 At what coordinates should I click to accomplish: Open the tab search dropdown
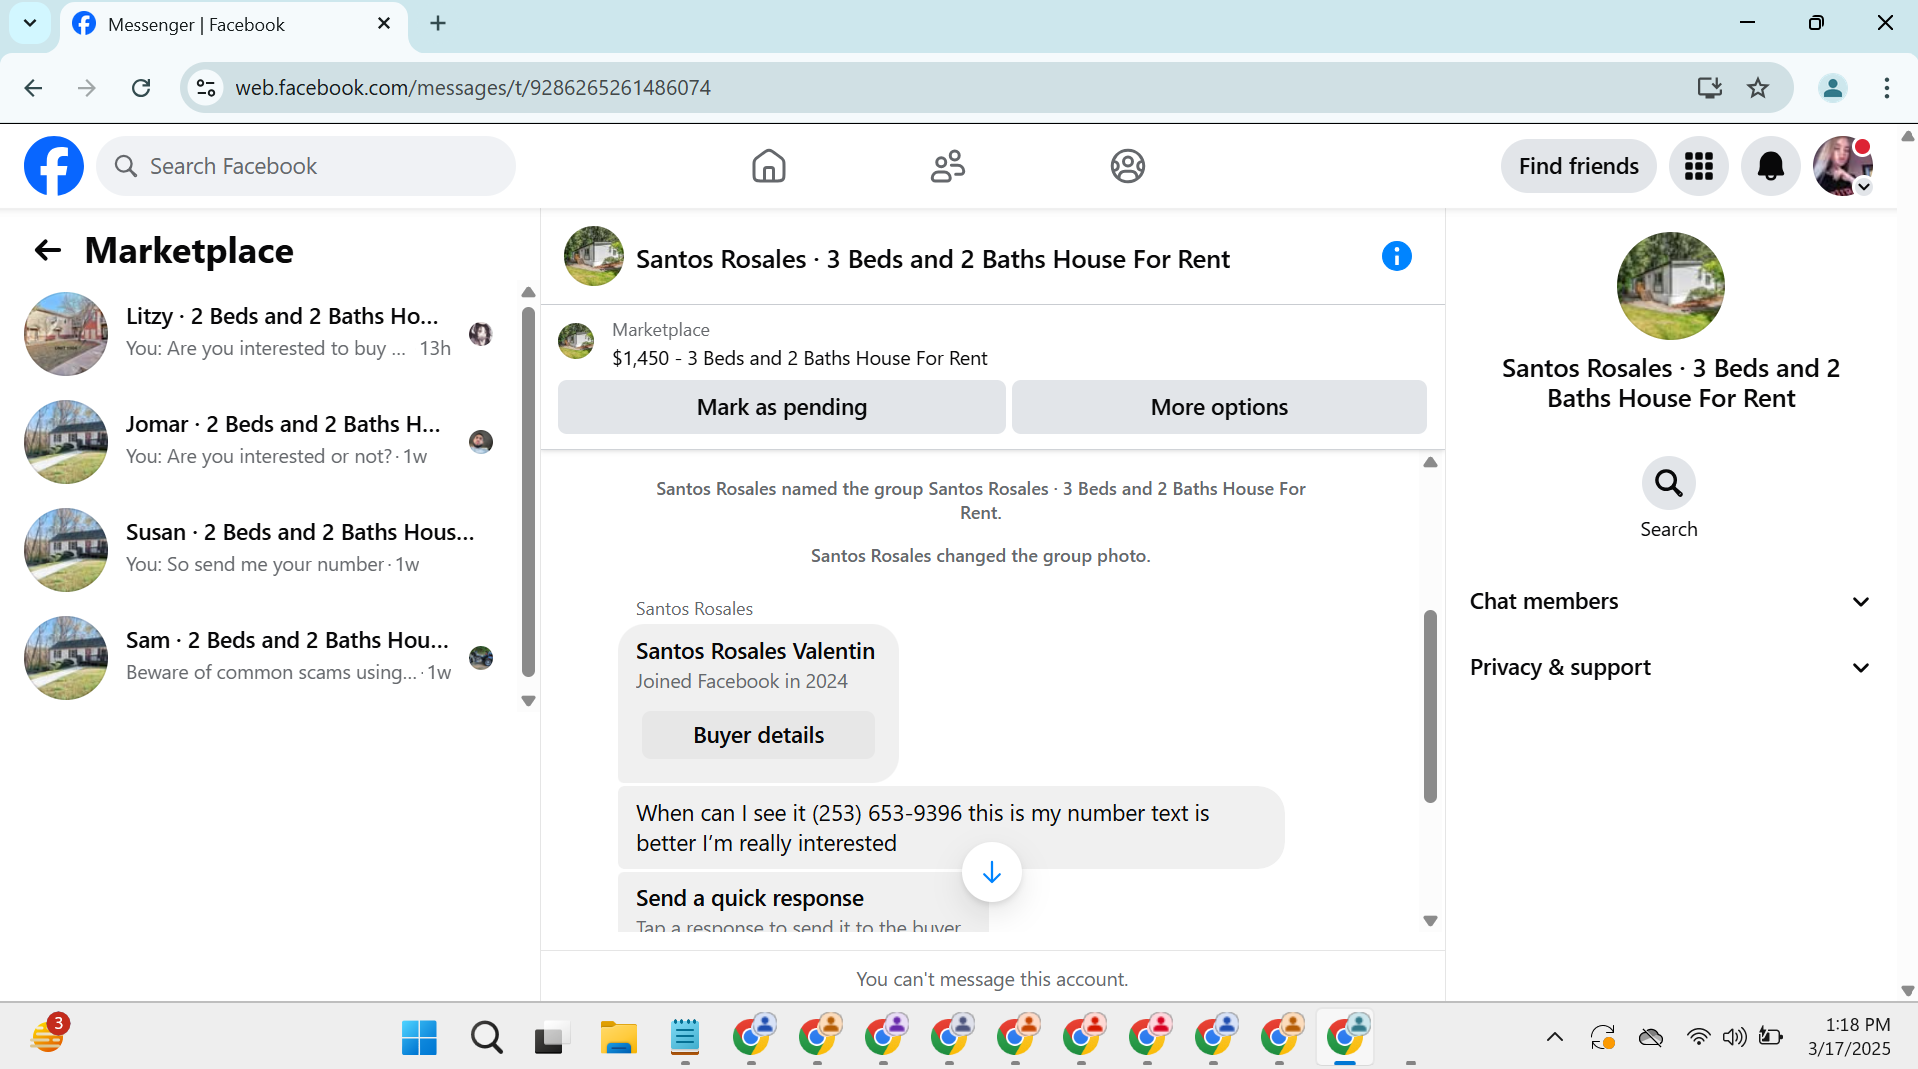(30, 23)
